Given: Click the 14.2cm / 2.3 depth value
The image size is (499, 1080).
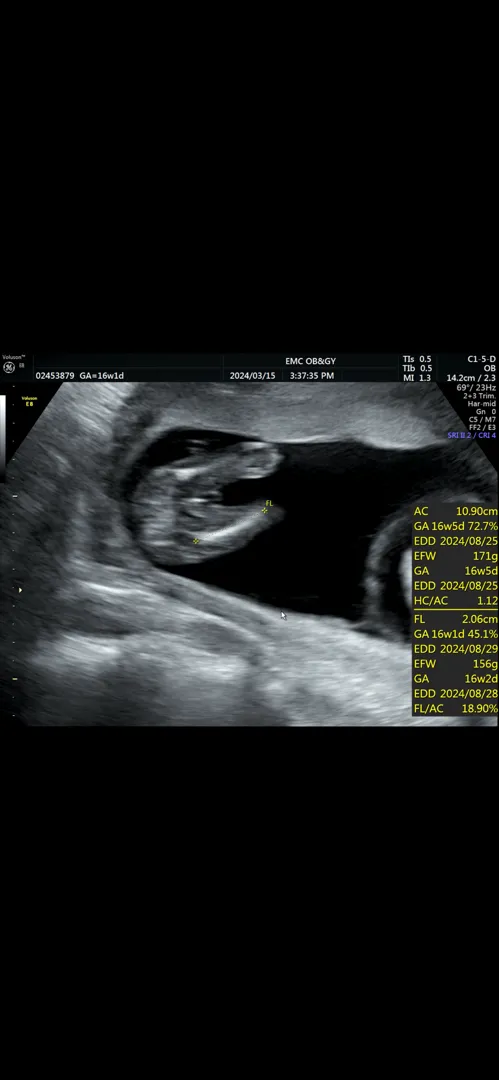Looking at the screenshot, I should click(471, 377).
